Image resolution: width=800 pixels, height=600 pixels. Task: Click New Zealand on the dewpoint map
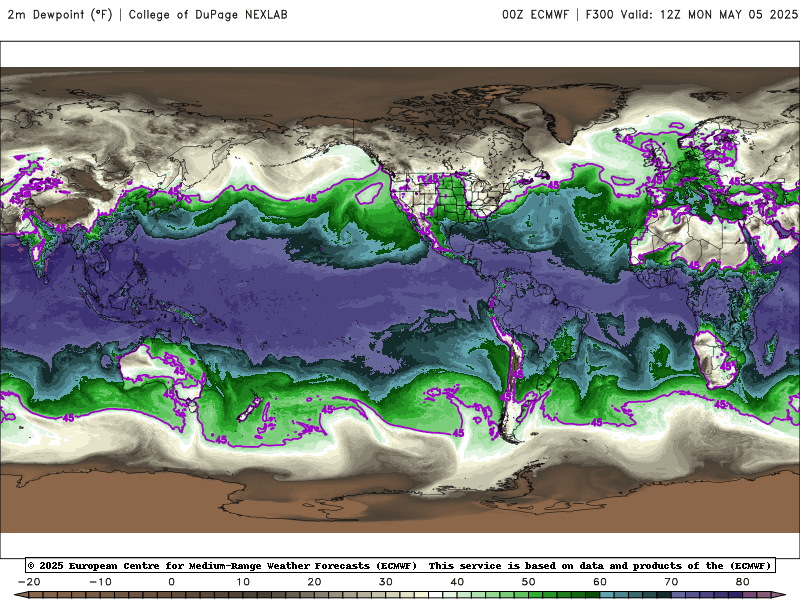click(250, 410)
